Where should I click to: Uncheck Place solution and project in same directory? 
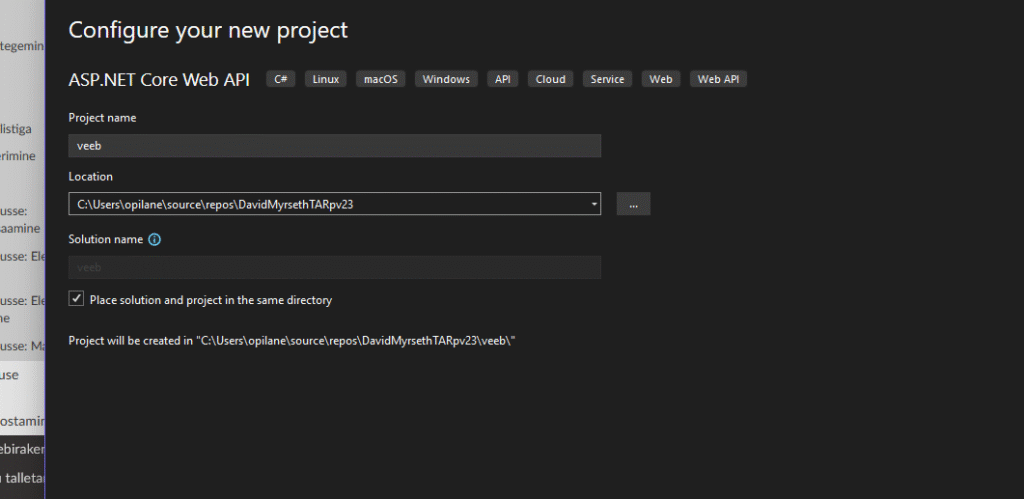pos(76,299)
